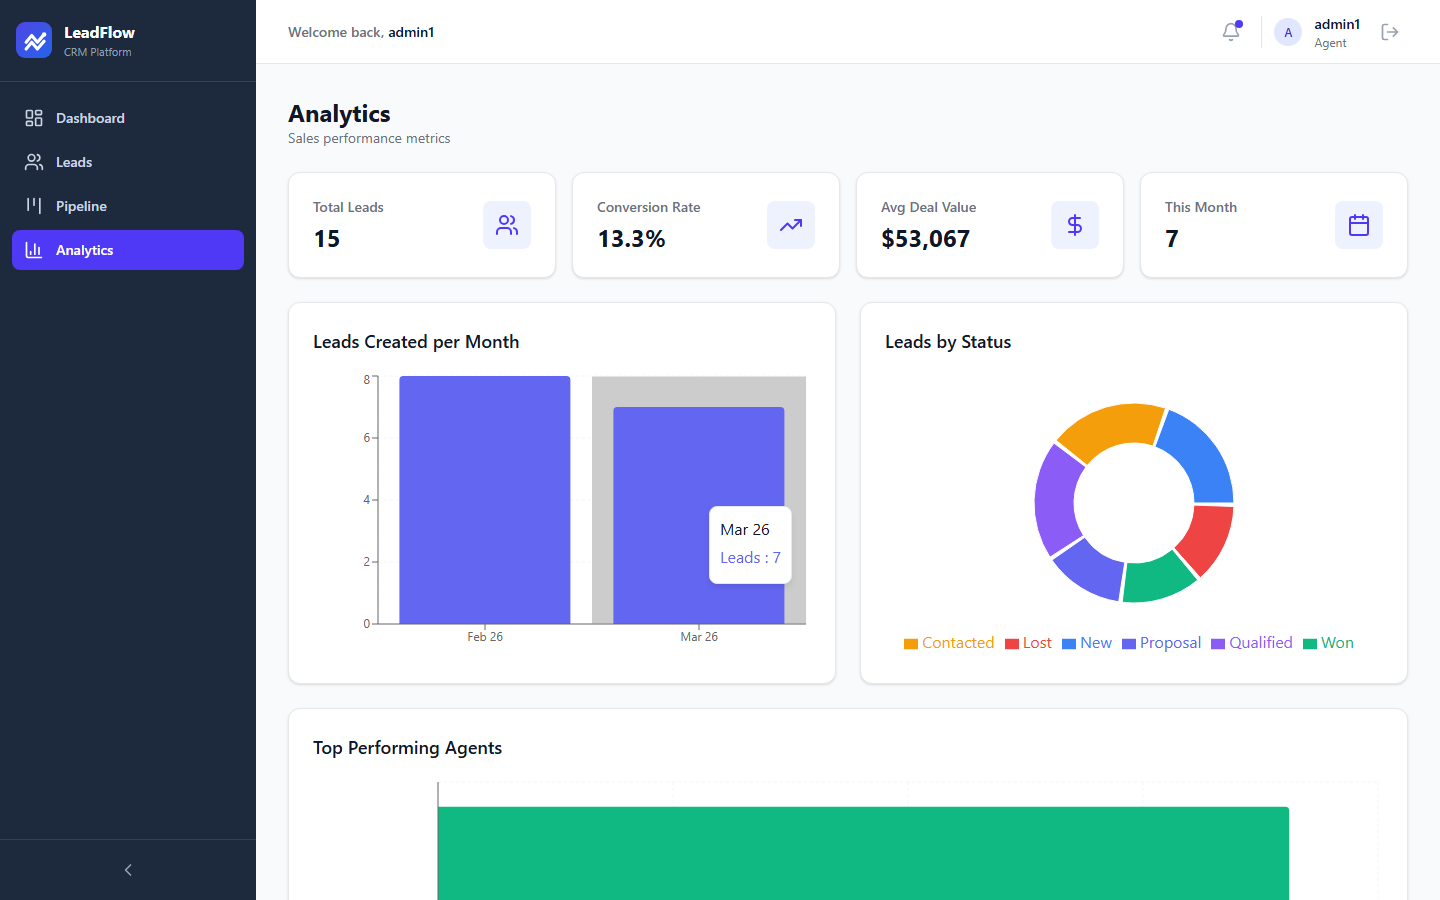Image resolution: width=1440 pixels, height=900 pixels.
Task: Click the Conversion Rate trend icon
Action: [x=791, y=225]
